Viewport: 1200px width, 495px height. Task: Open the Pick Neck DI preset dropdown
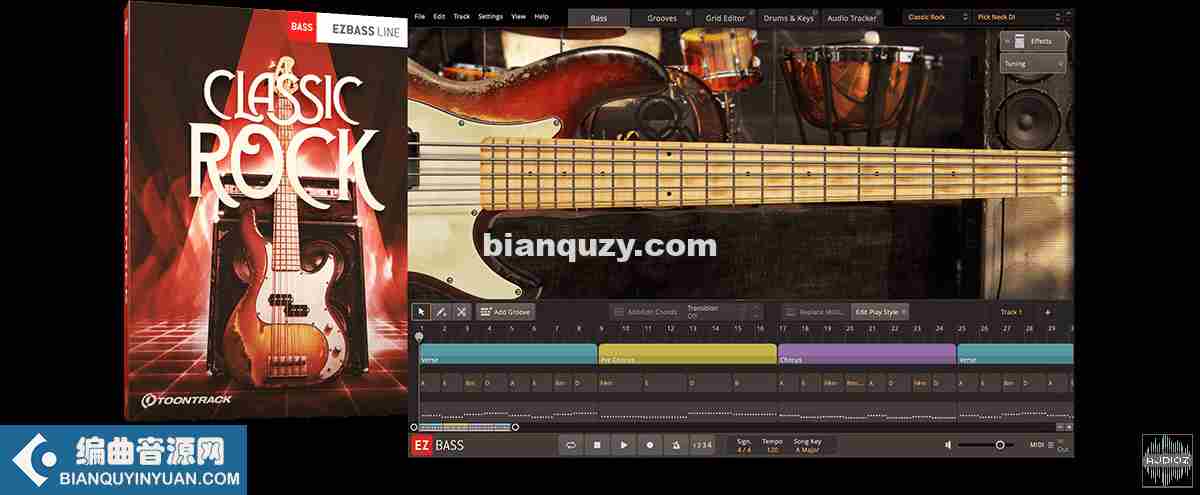coord(1018,18)
